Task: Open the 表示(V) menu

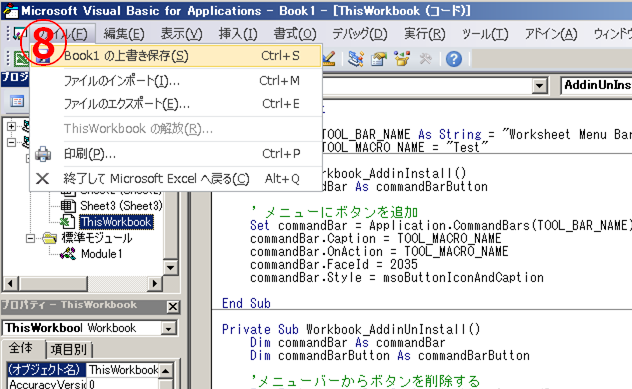Action: coord(181,34)
